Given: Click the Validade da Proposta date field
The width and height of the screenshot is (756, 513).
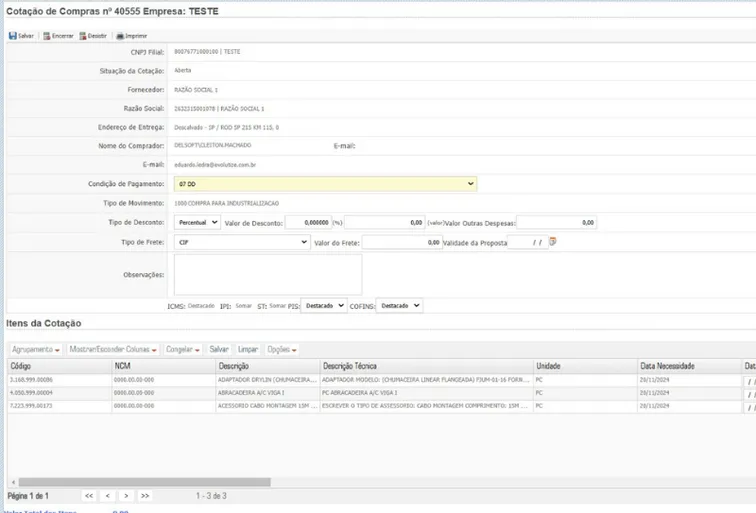Looking at the screenshot, I should pos(527,243).
